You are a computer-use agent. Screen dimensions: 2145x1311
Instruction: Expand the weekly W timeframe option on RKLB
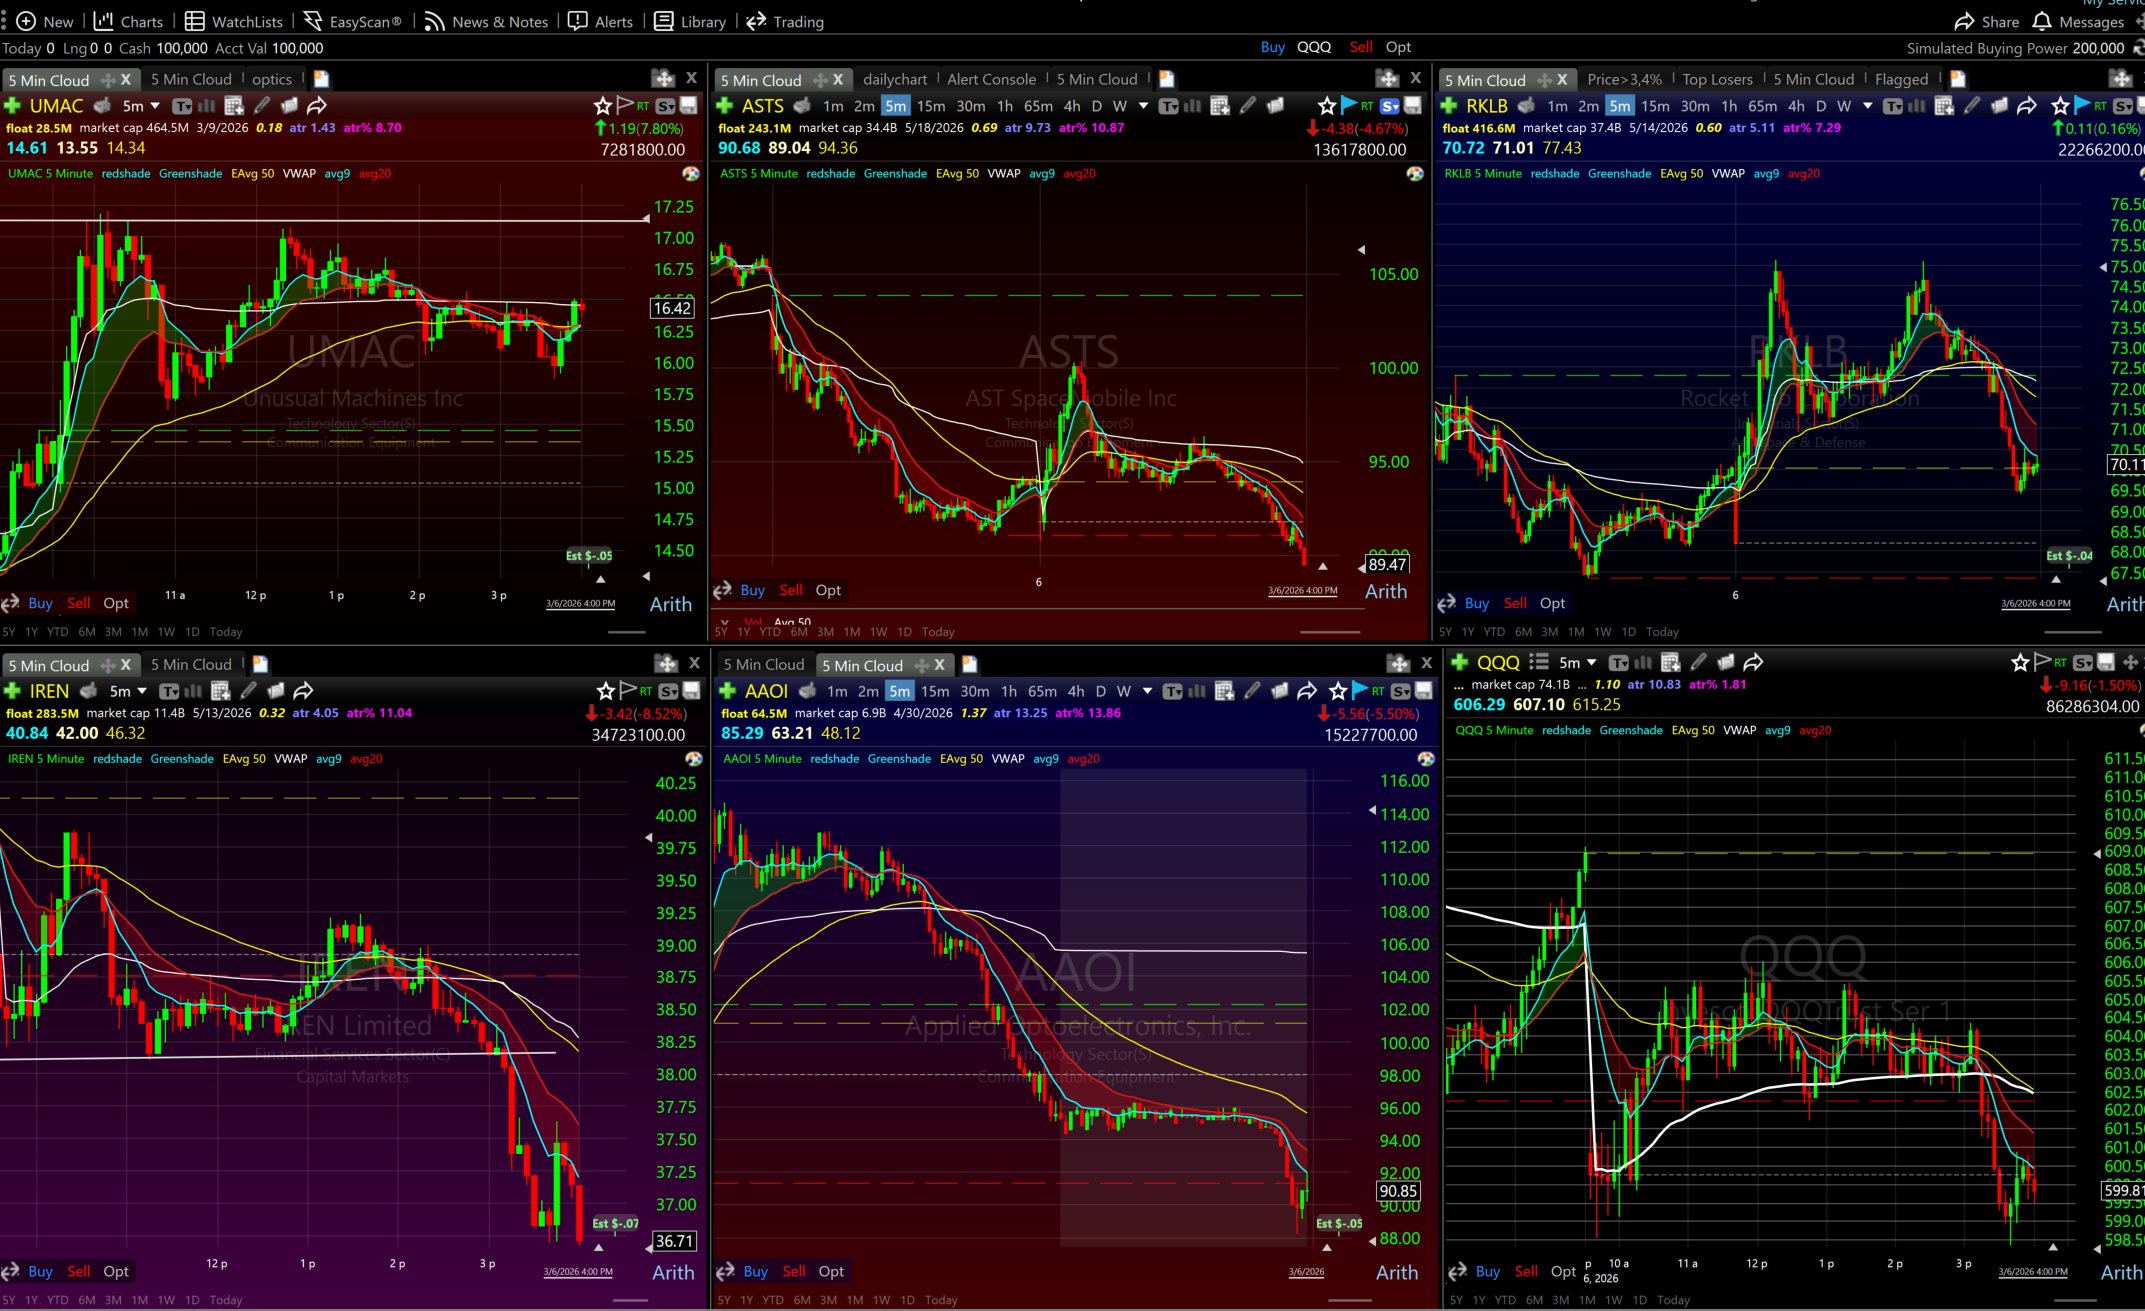(x=1843, y=105)
